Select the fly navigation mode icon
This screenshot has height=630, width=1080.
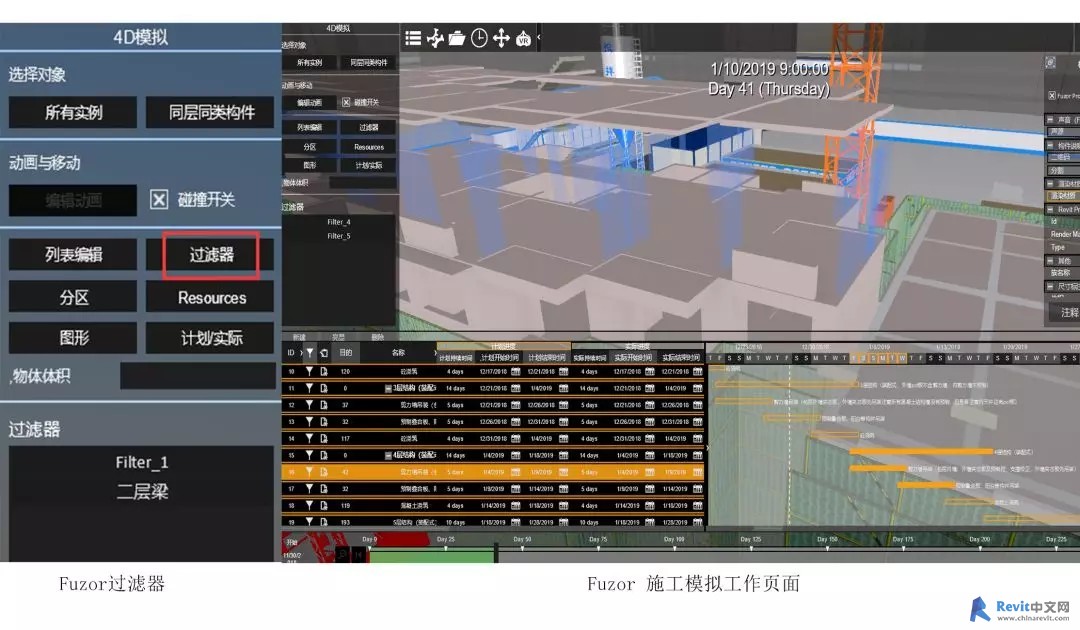pos(435,38)
